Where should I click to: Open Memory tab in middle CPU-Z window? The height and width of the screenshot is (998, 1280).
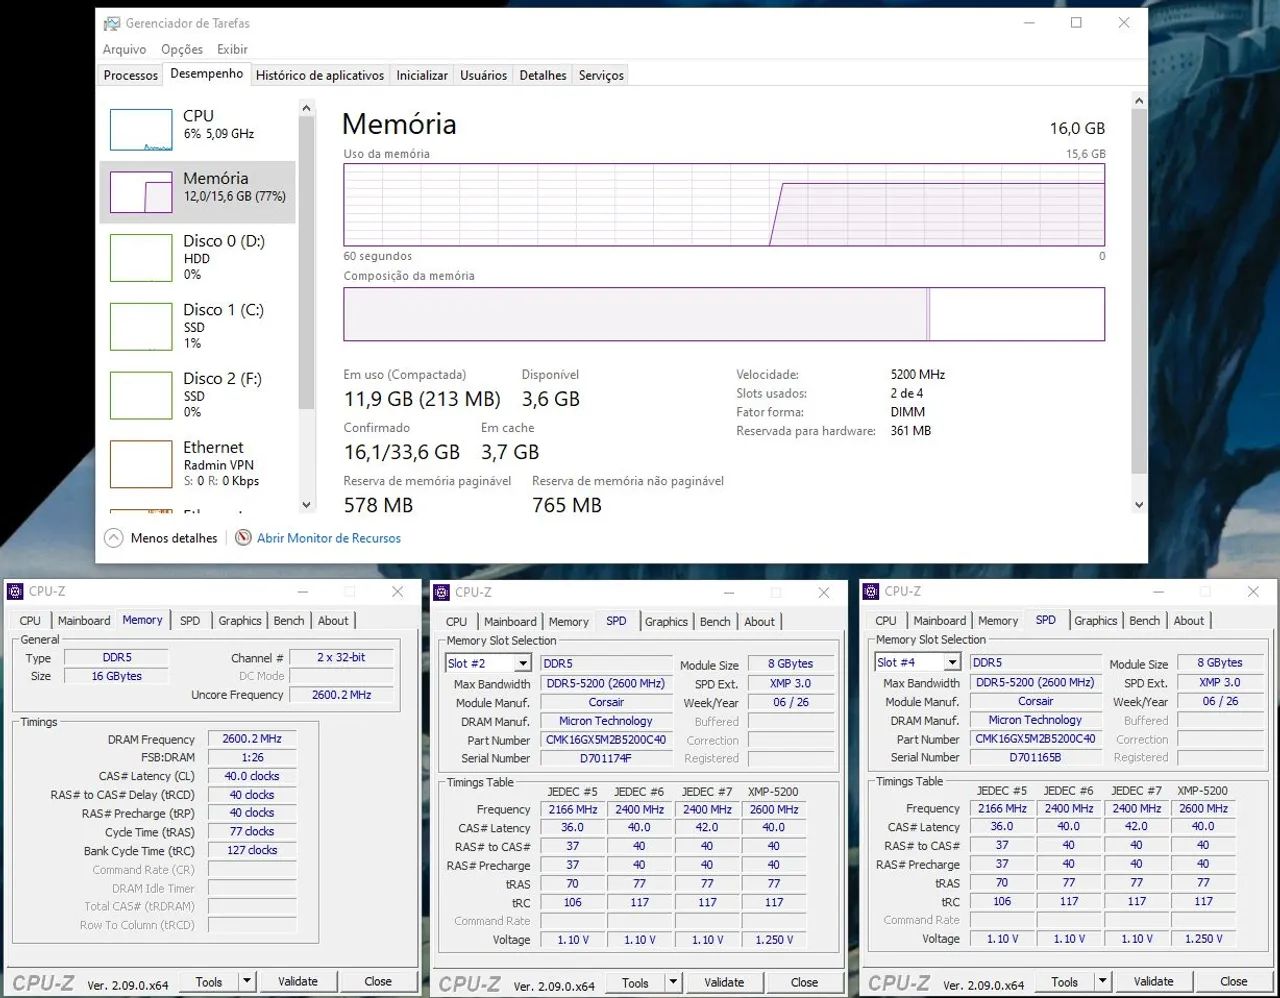click(x=568, y=622)
